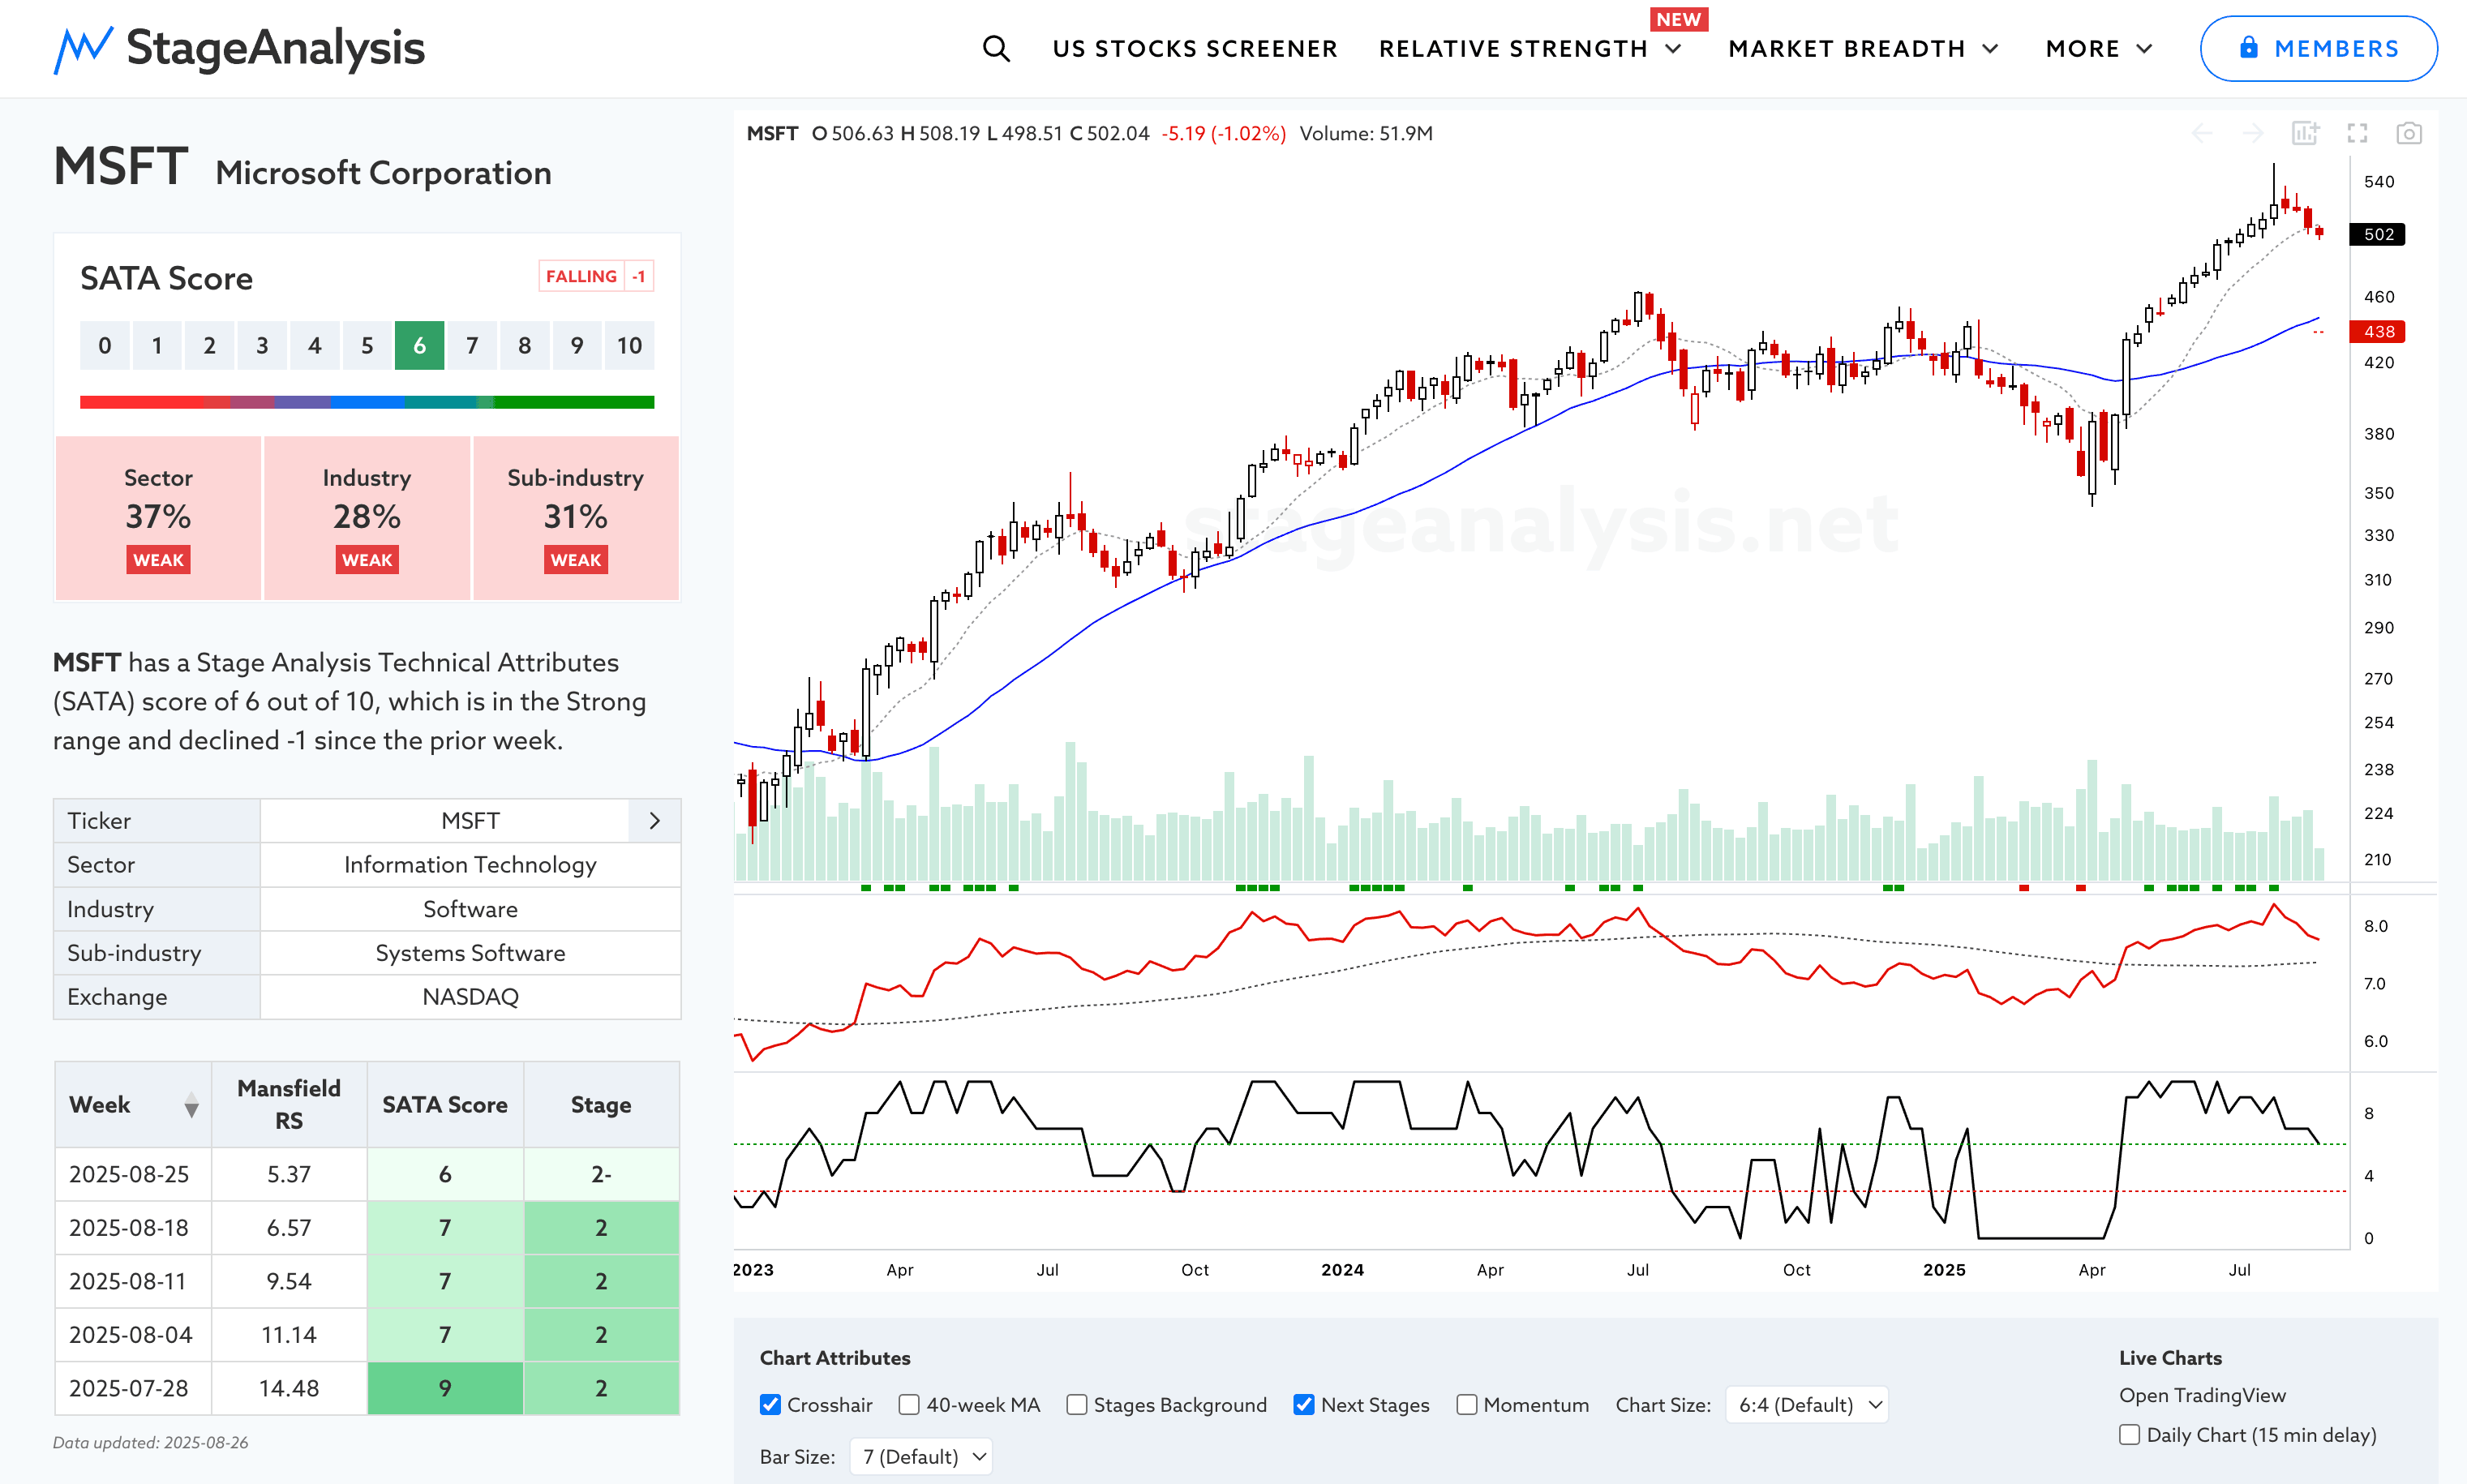Open TradingView live chart link

click(2202, 1395)
